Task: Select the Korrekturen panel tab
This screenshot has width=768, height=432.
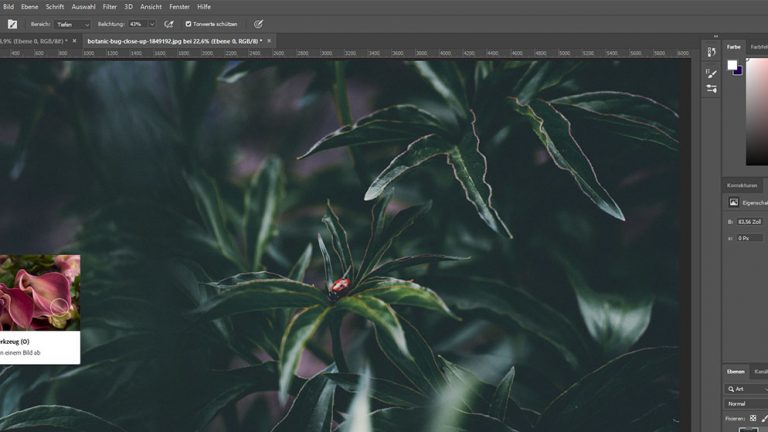Action: (x=742, y=185)
